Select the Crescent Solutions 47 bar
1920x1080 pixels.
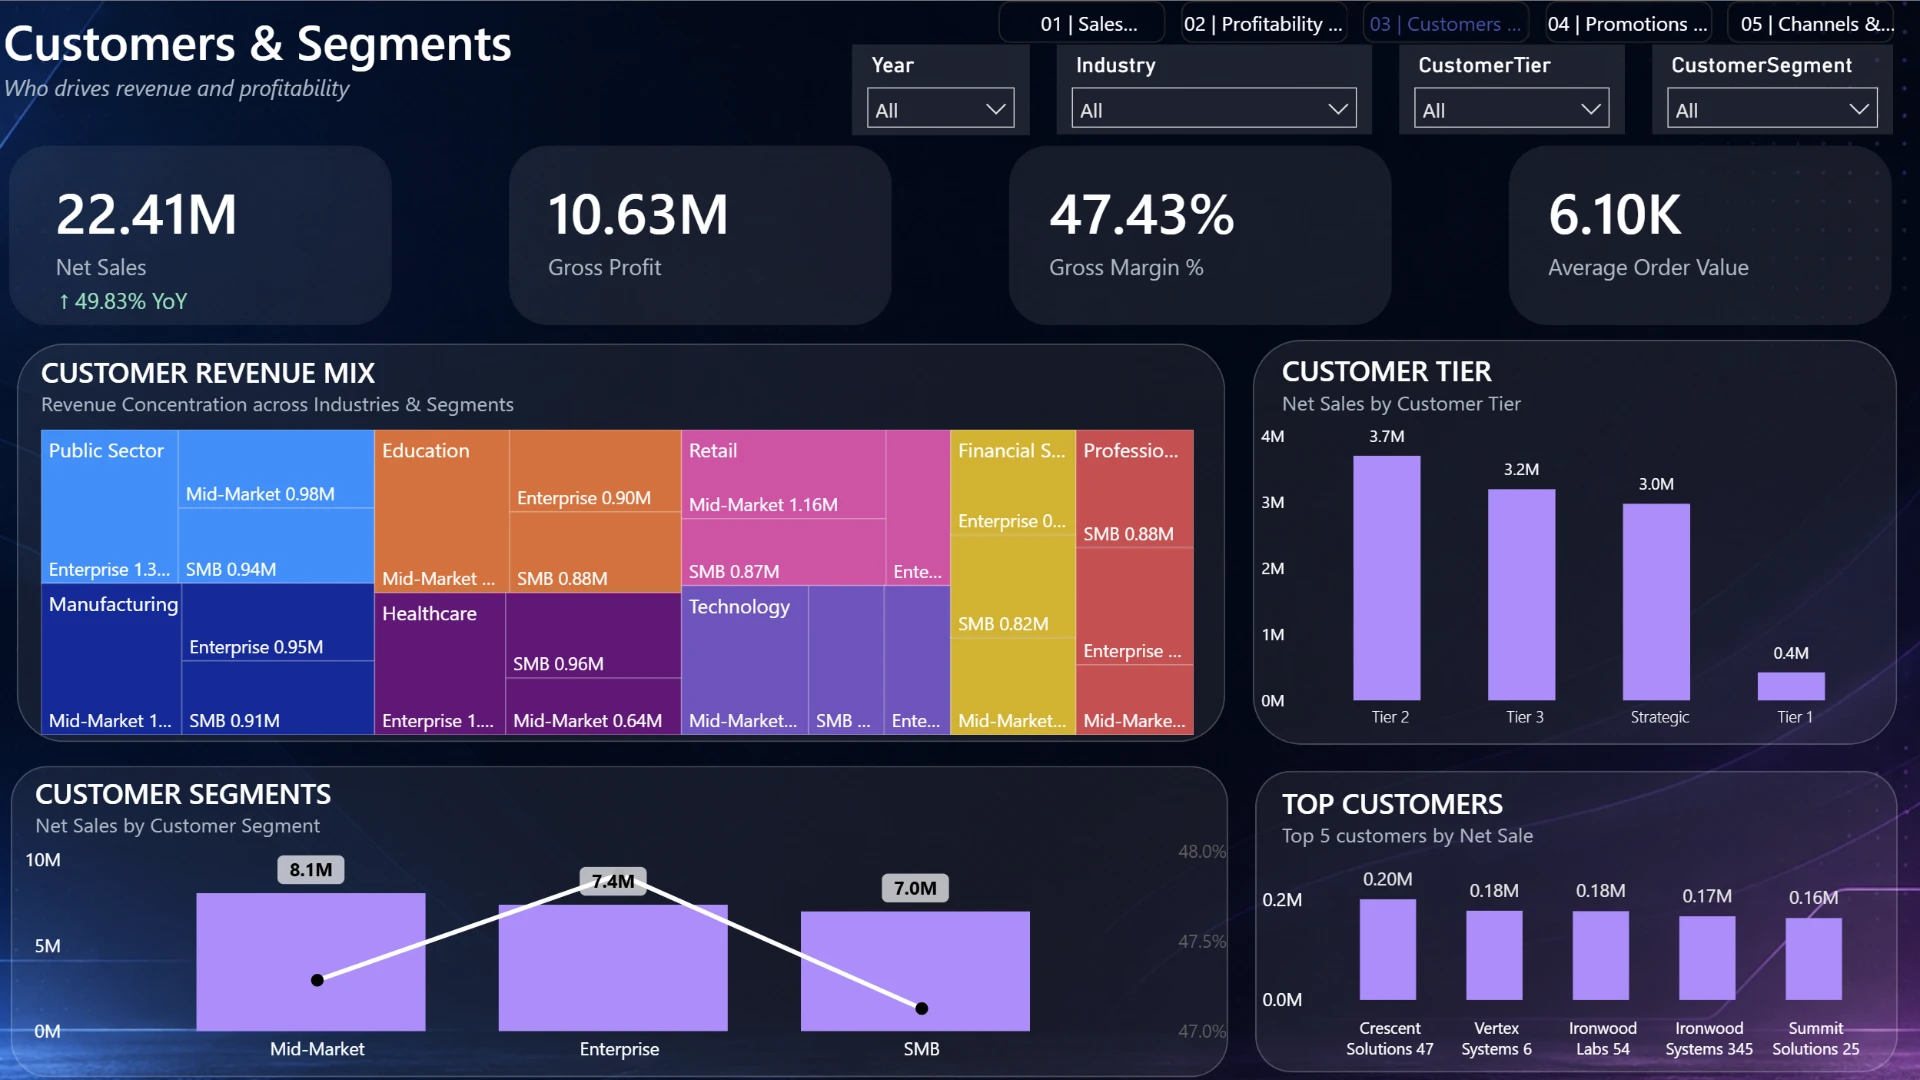click(1388, 950)
